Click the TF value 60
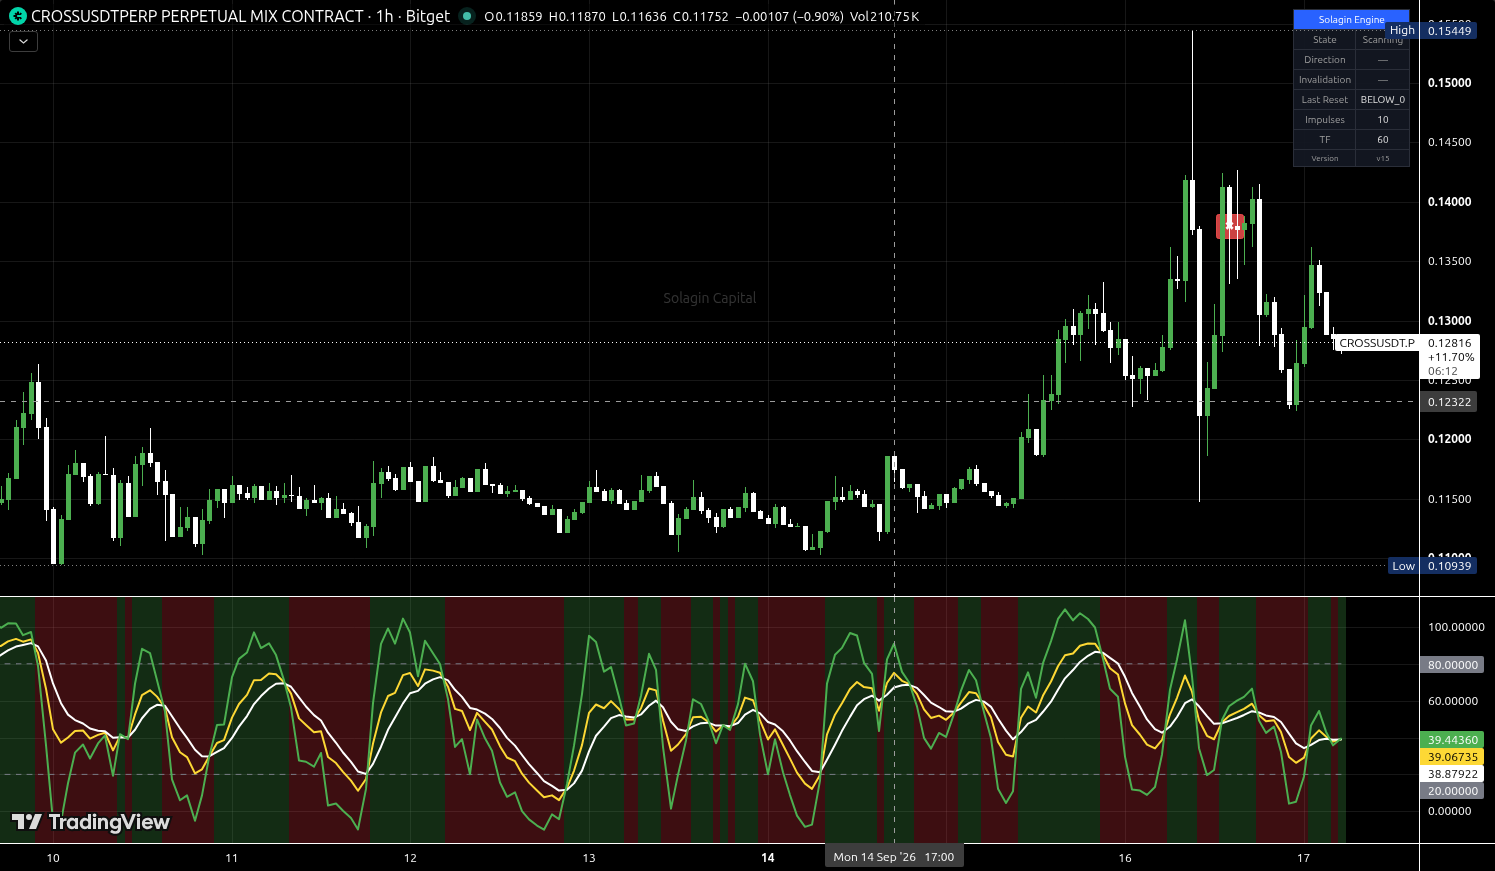 point(1383,140)
